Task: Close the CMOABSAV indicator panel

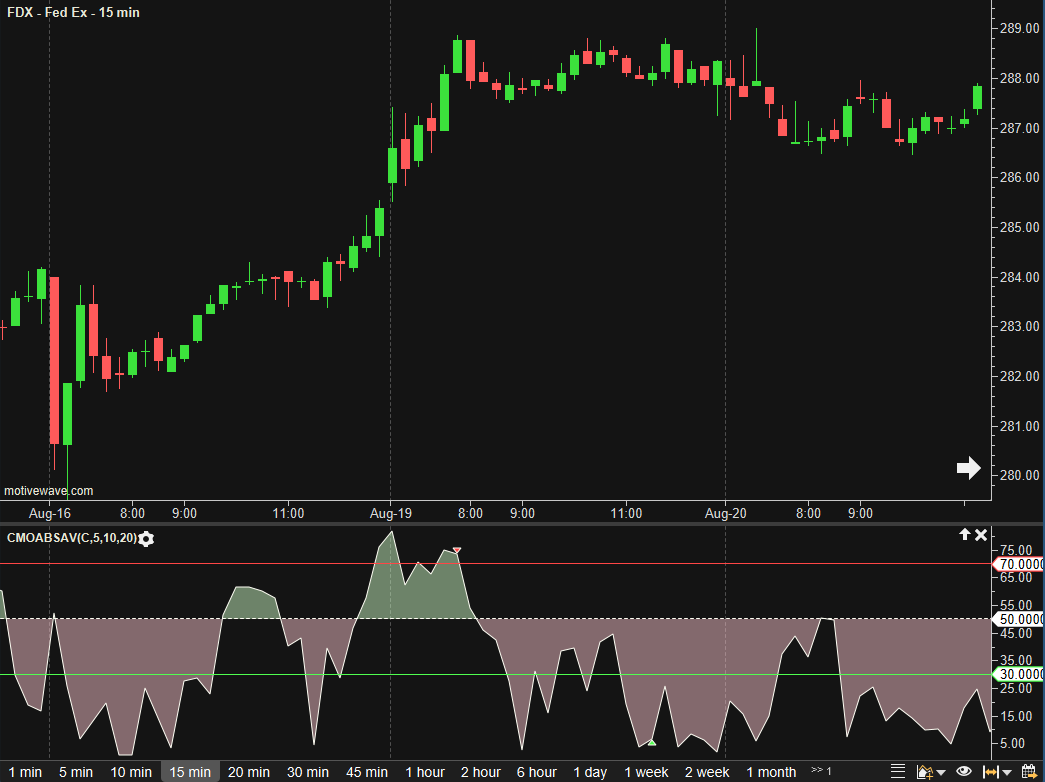Action: (x=981, y=535)
